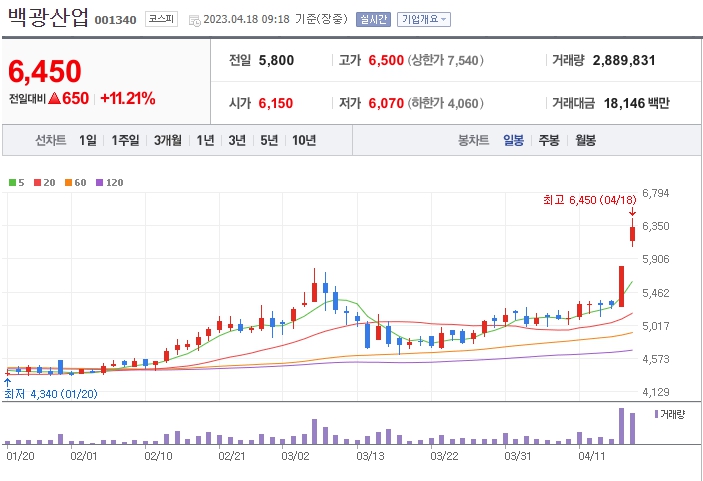Click the current price 6,450
703x481 pixels.
click(x=45, y=71)
